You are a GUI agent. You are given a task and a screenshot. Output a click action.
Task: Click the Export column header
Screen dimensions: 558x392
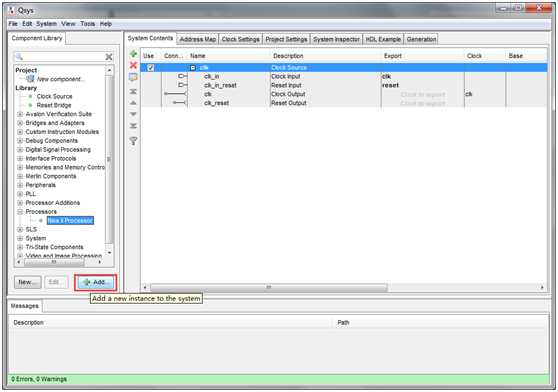click(x=393, y=56)
